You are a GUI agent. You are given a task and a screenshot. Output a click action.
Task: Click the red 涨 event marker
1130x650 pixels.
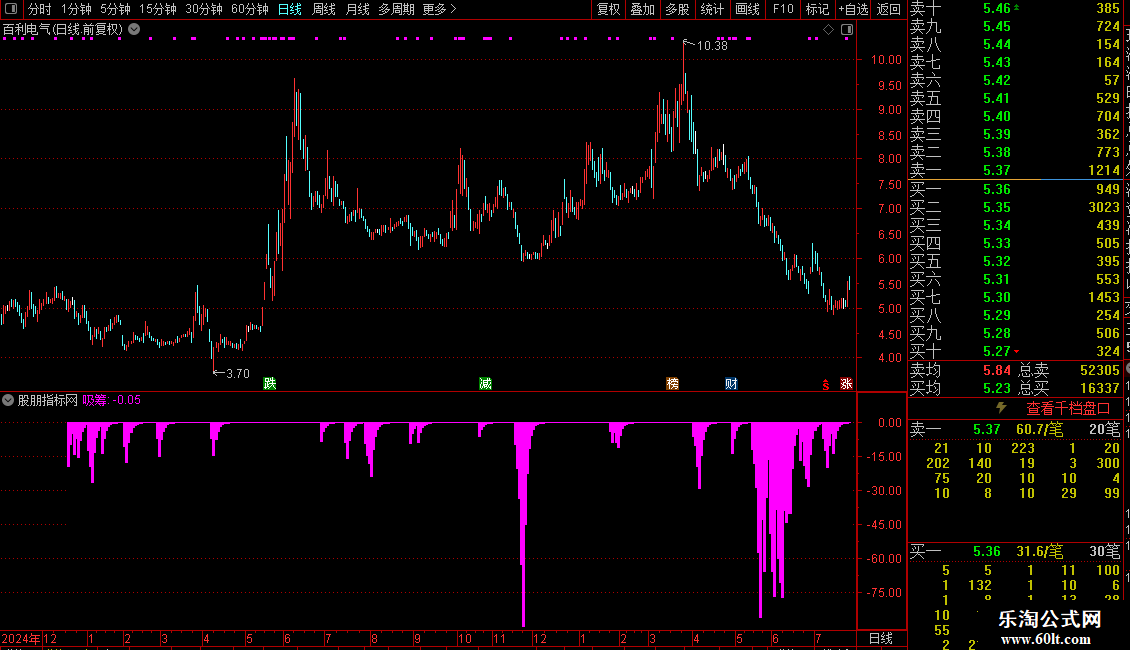pos(846,383)
